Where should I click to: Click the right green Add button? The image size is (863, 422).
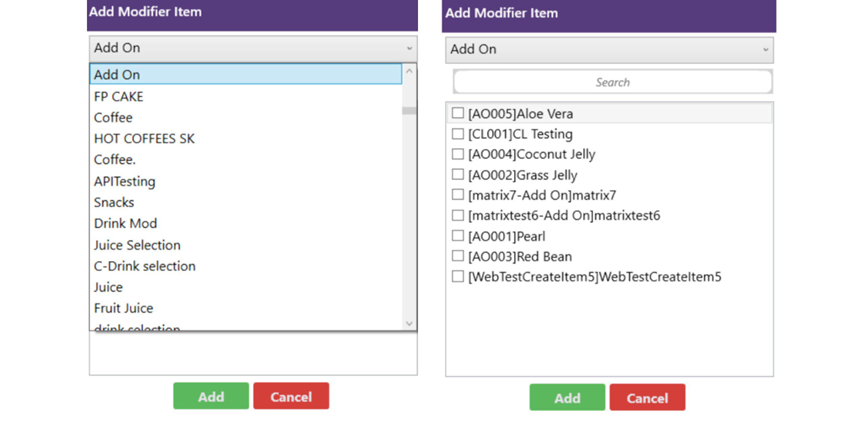pyautogui.click(x=567, y=397)
